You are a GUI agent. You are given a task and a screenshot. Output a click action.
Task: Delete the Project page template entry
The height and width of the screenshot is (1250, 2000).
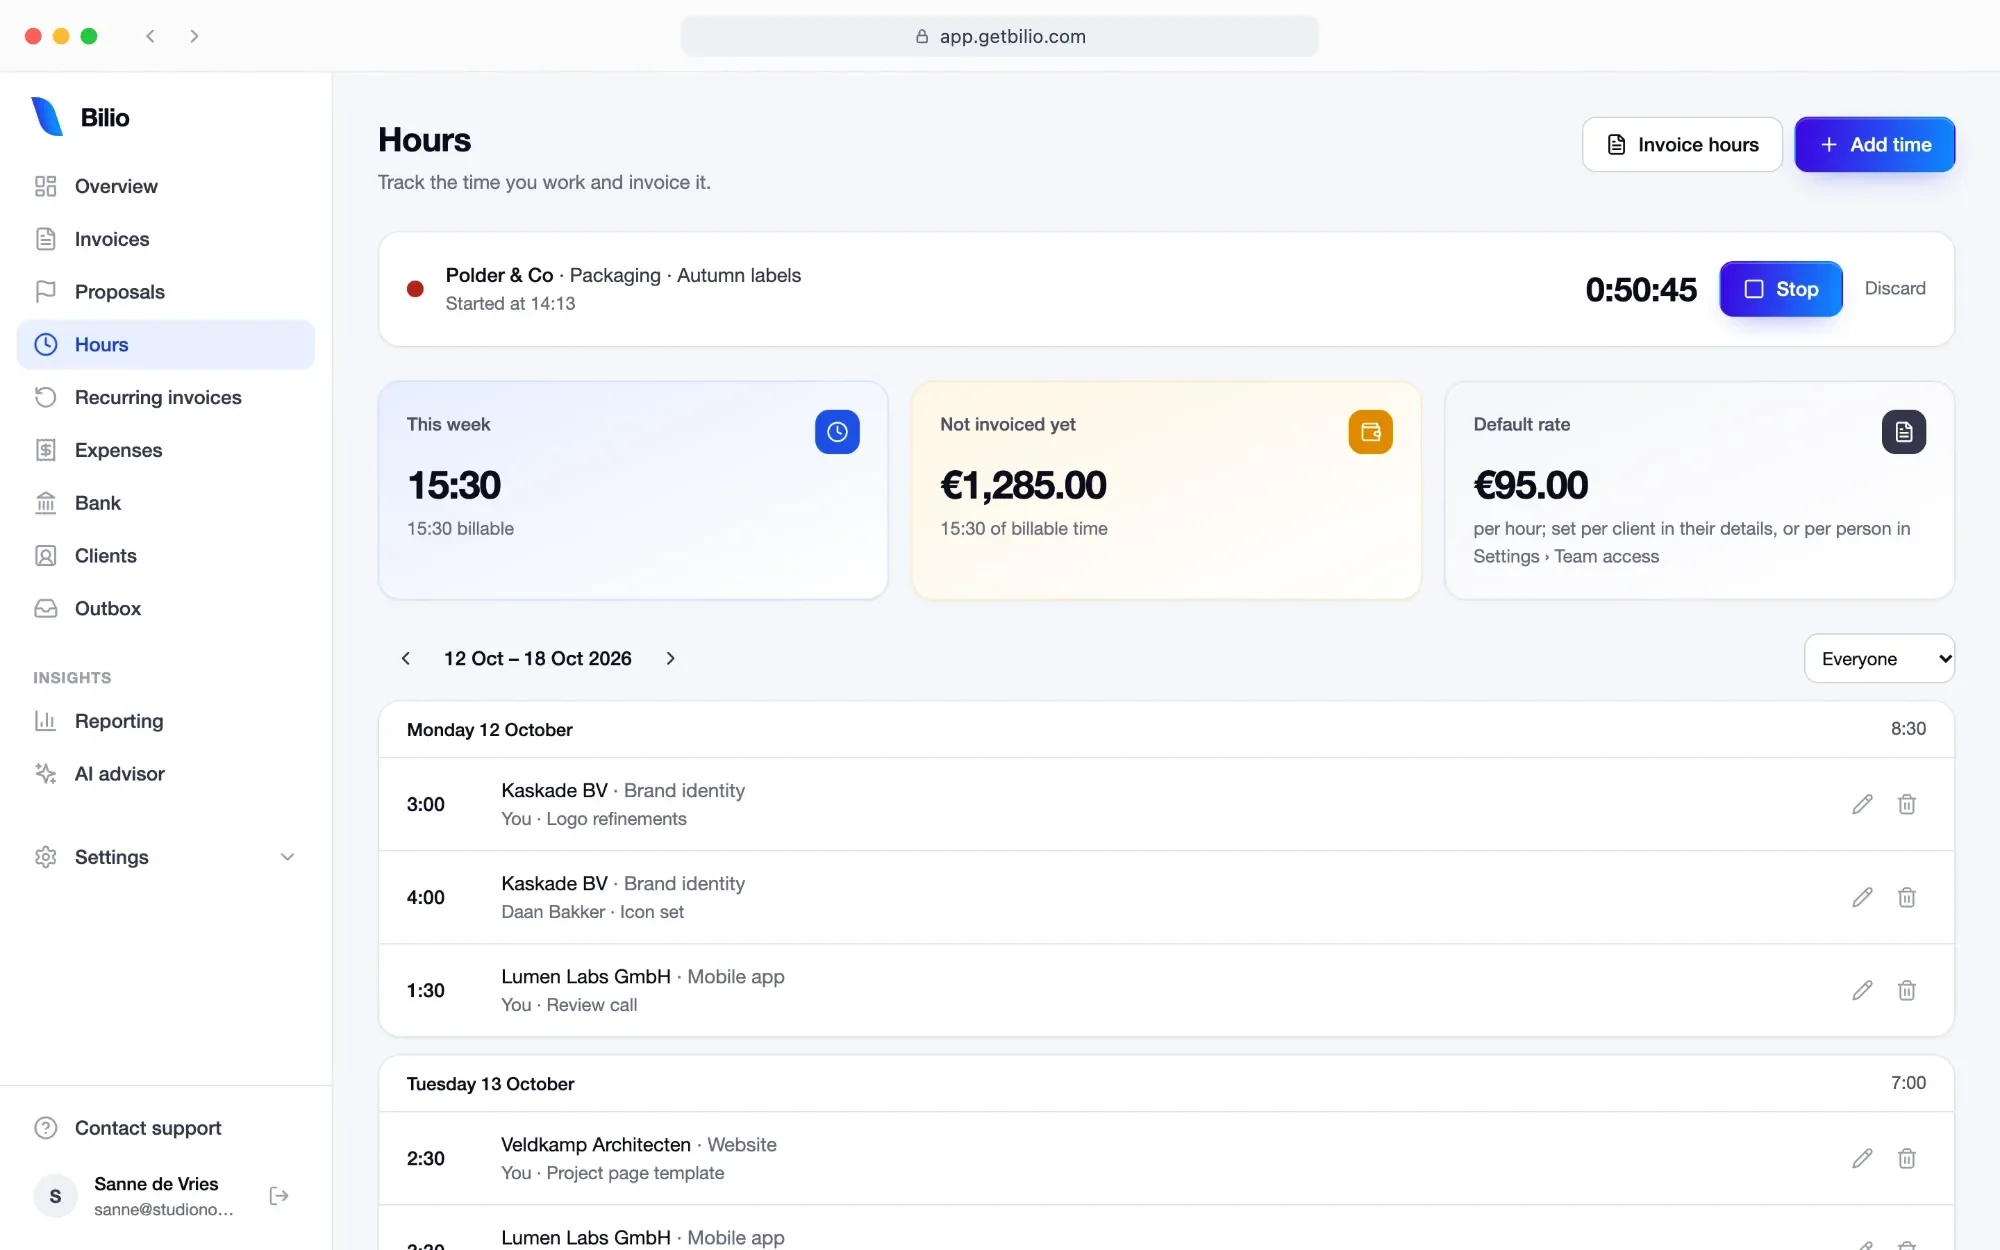[1907, 1158]
